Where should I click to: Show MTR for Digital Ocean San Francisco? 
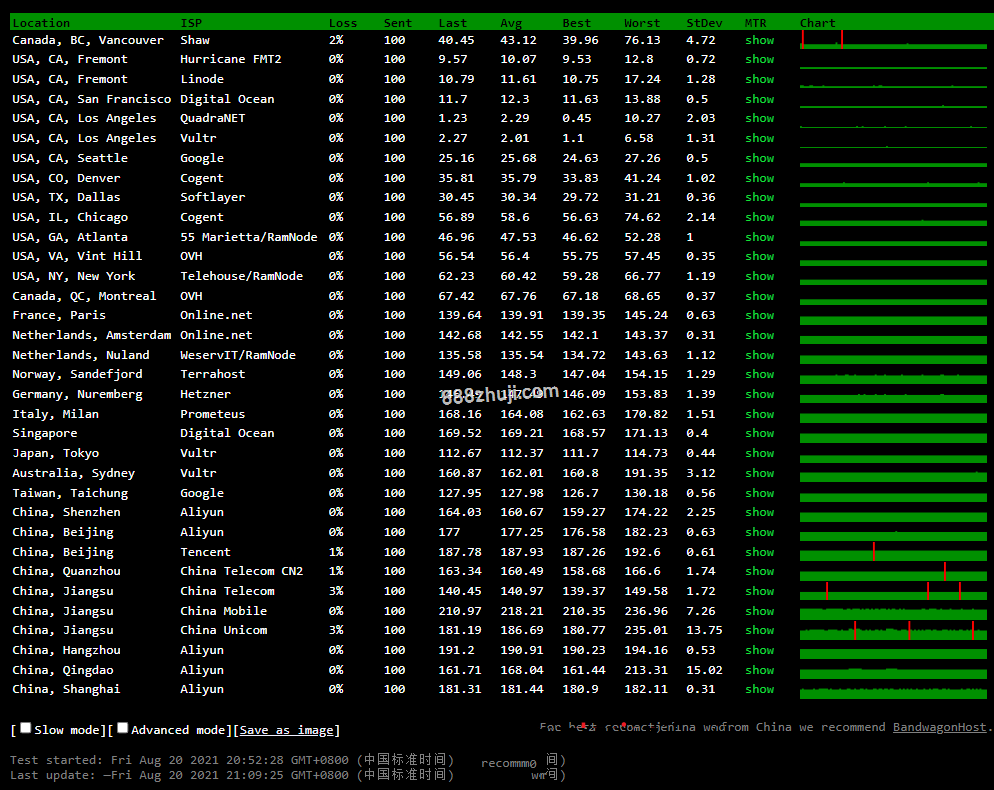tap(759, 99)
